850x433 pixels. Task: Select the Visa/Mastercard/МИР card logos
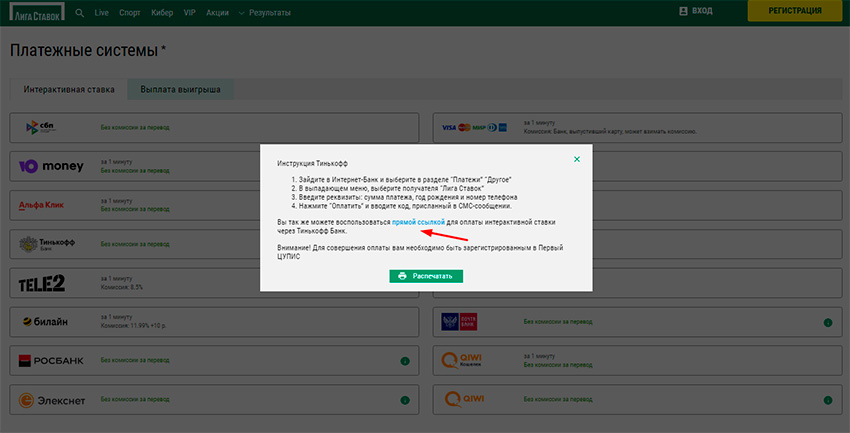point(474,127)
